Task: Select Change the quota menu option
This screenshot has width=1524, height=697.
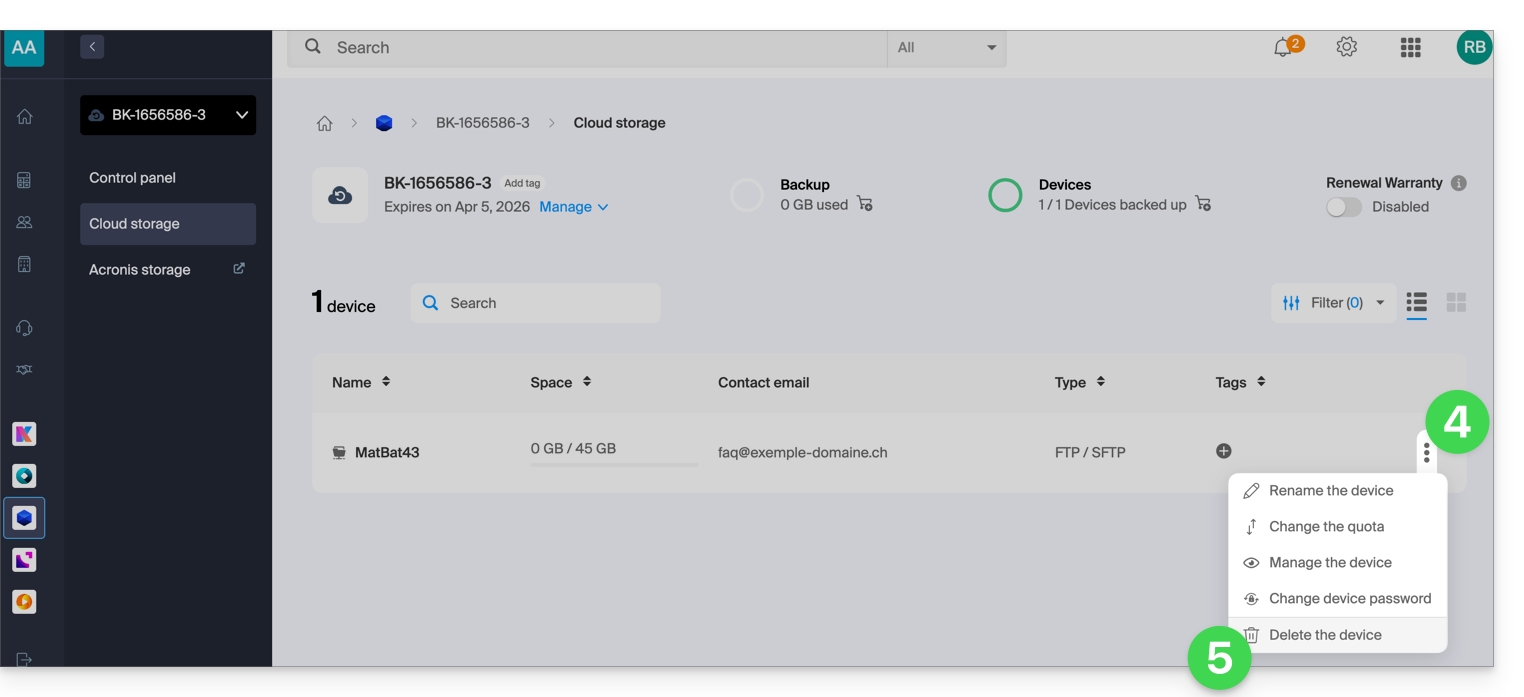Action: point(1326,527)
